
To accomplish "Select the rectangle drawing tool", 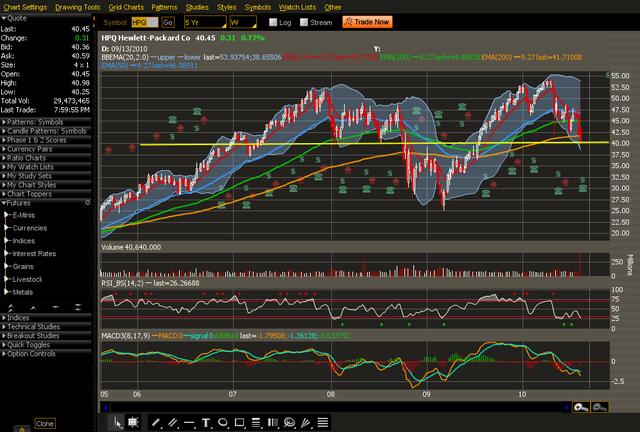I will [240, 423].
